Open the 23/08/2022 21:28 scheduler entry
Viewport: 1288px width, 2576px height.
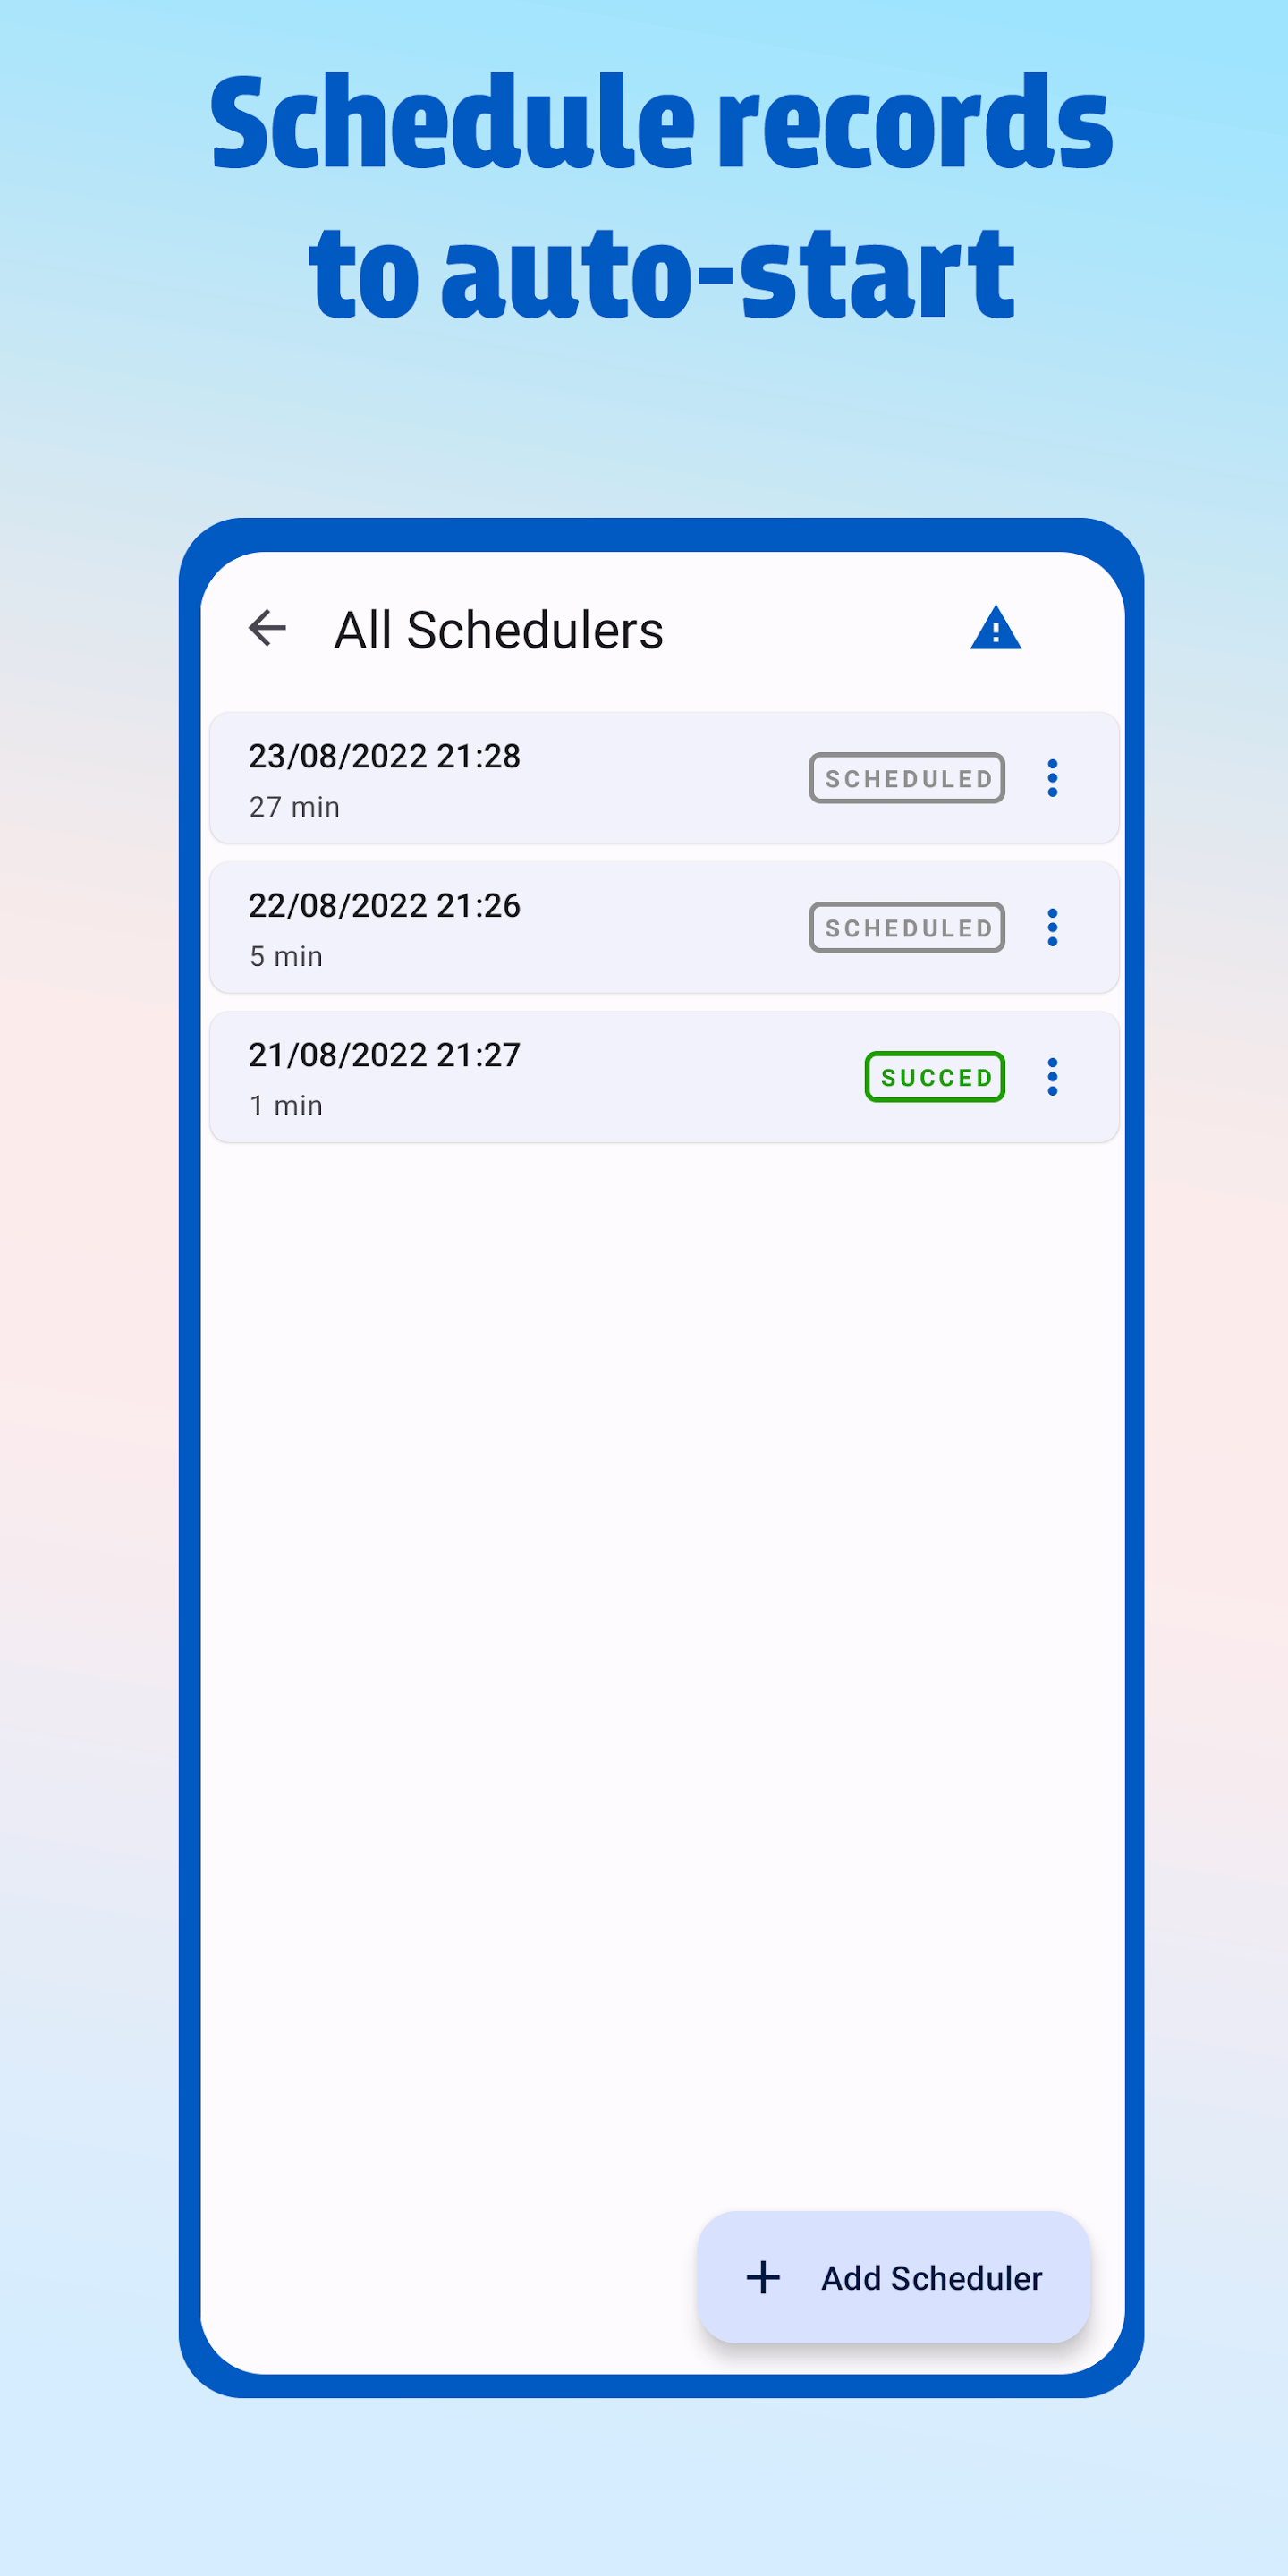pos(664,778)
